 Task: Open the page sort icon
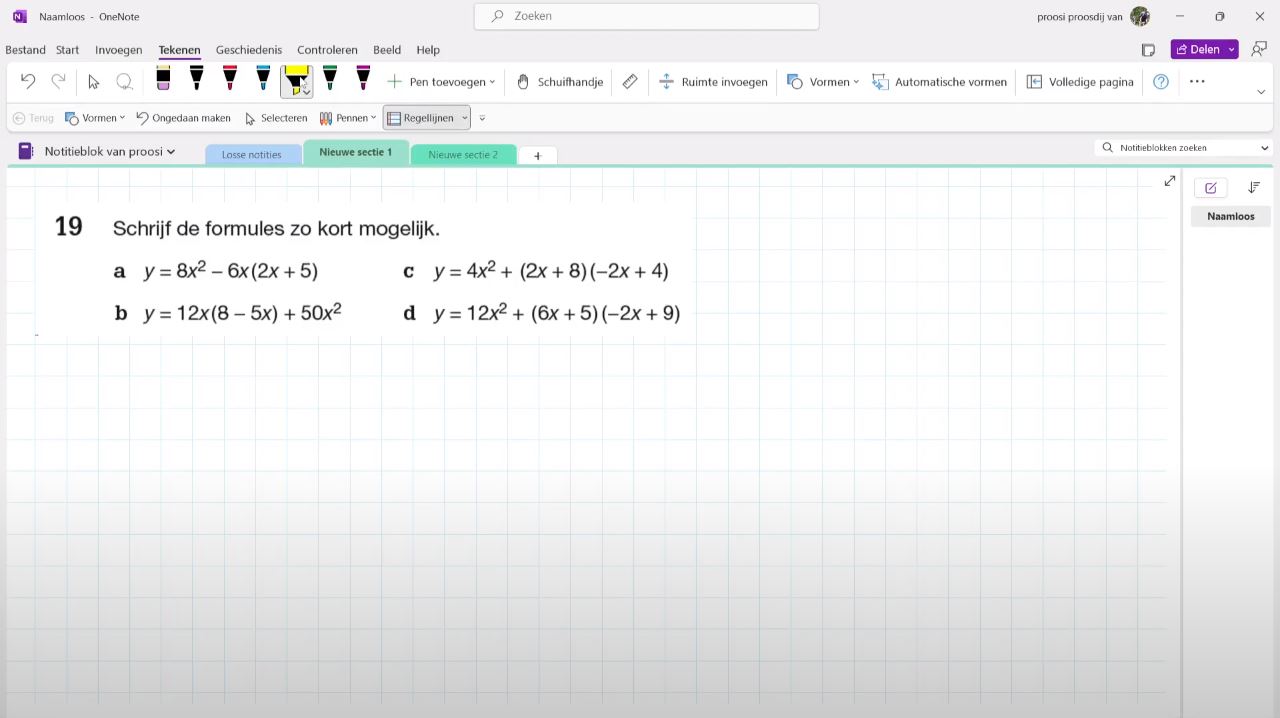[1254, 188]
